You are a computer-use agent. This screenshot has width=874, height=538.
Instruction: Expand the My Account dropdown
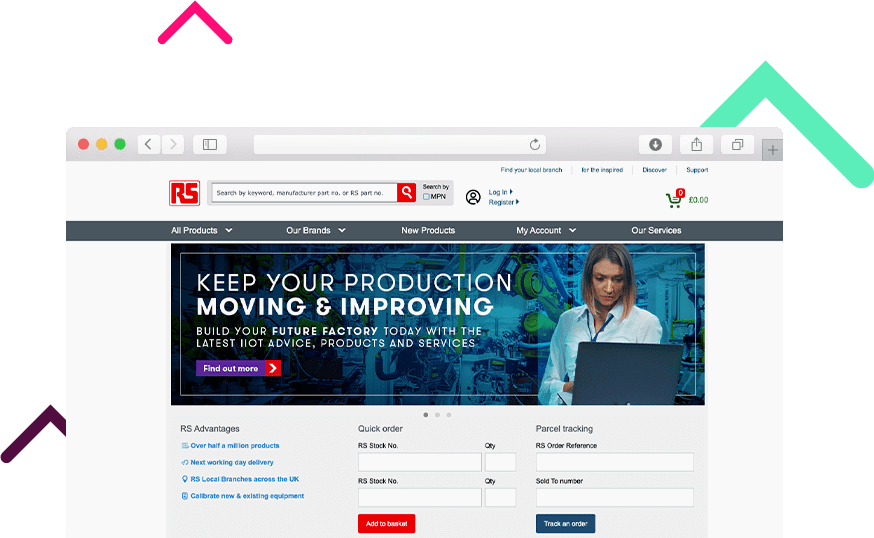coord(546,230)
